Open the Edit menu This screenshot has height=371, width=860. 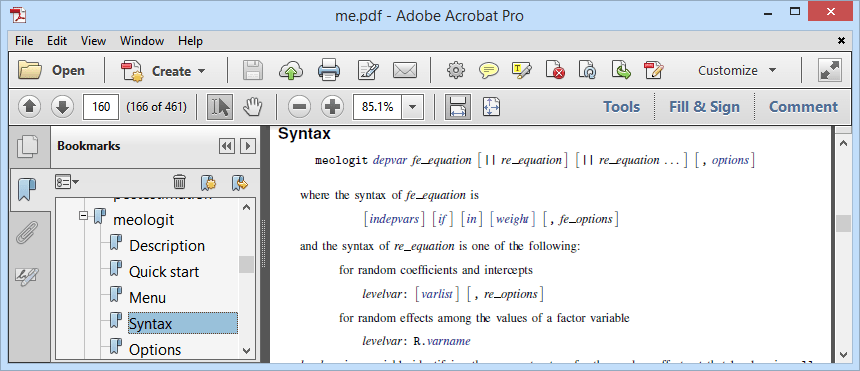56,41
